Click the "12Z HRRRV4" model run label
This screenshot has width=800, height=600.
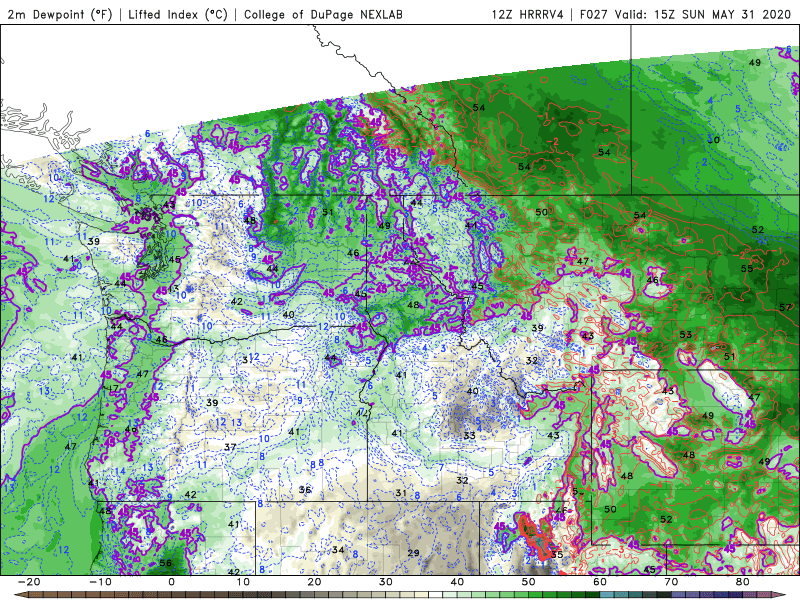(x=528, y=14)
